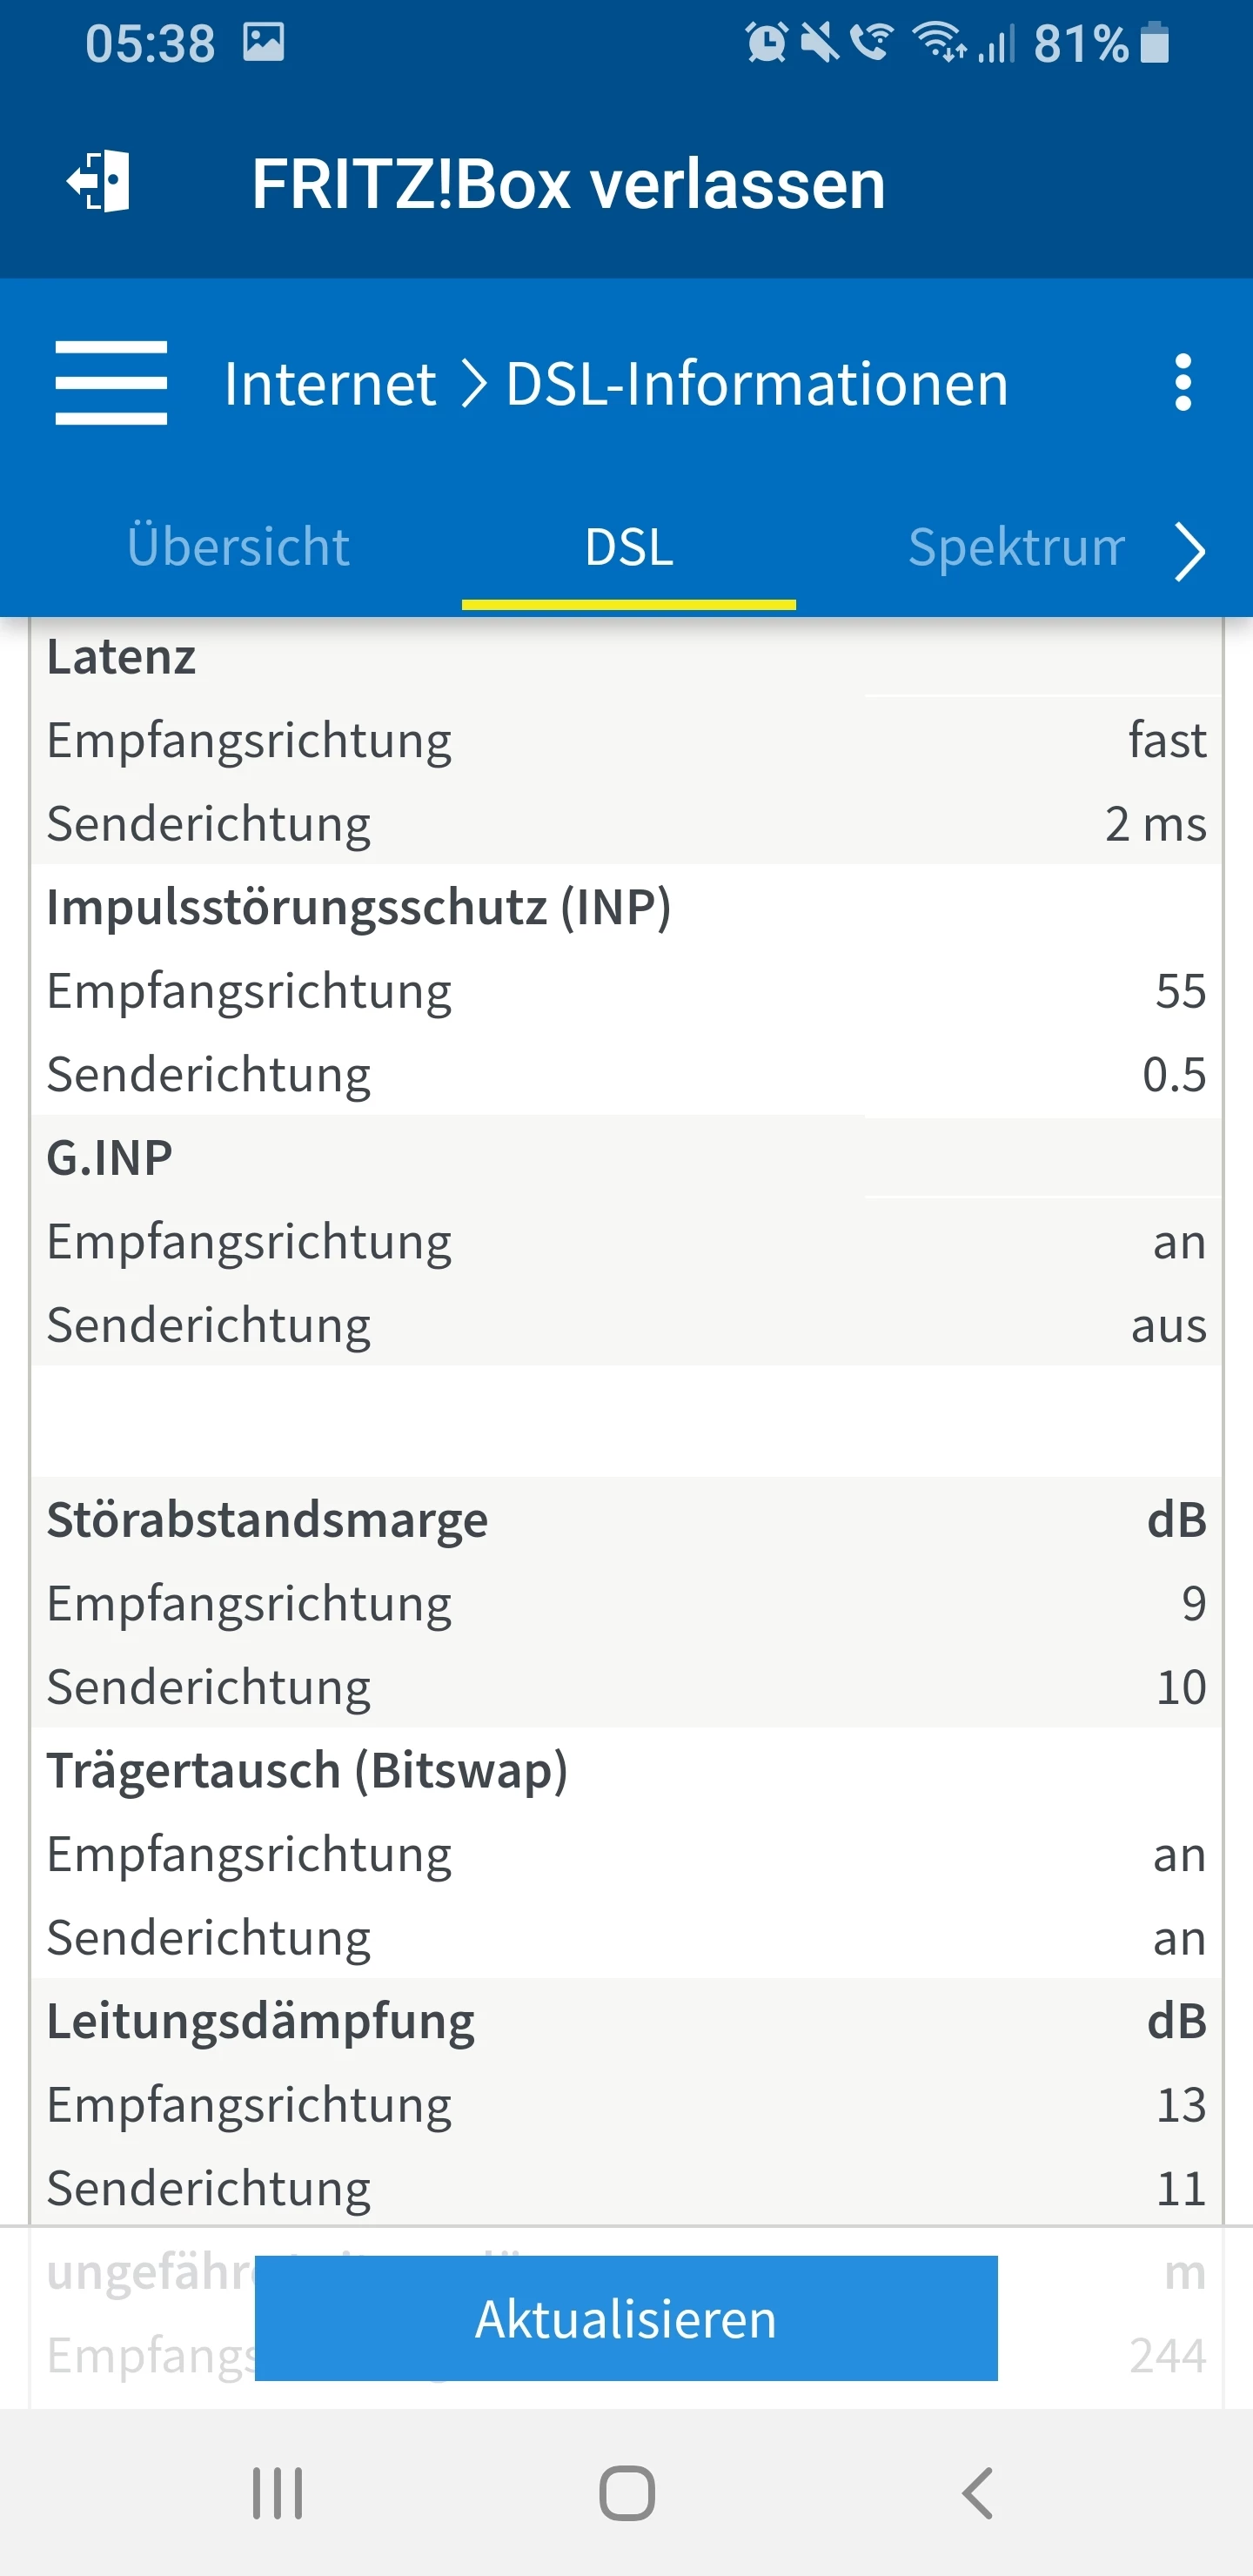
Task: Tap the FRITZ!Box verlassen title
Action: pos(568,185)
